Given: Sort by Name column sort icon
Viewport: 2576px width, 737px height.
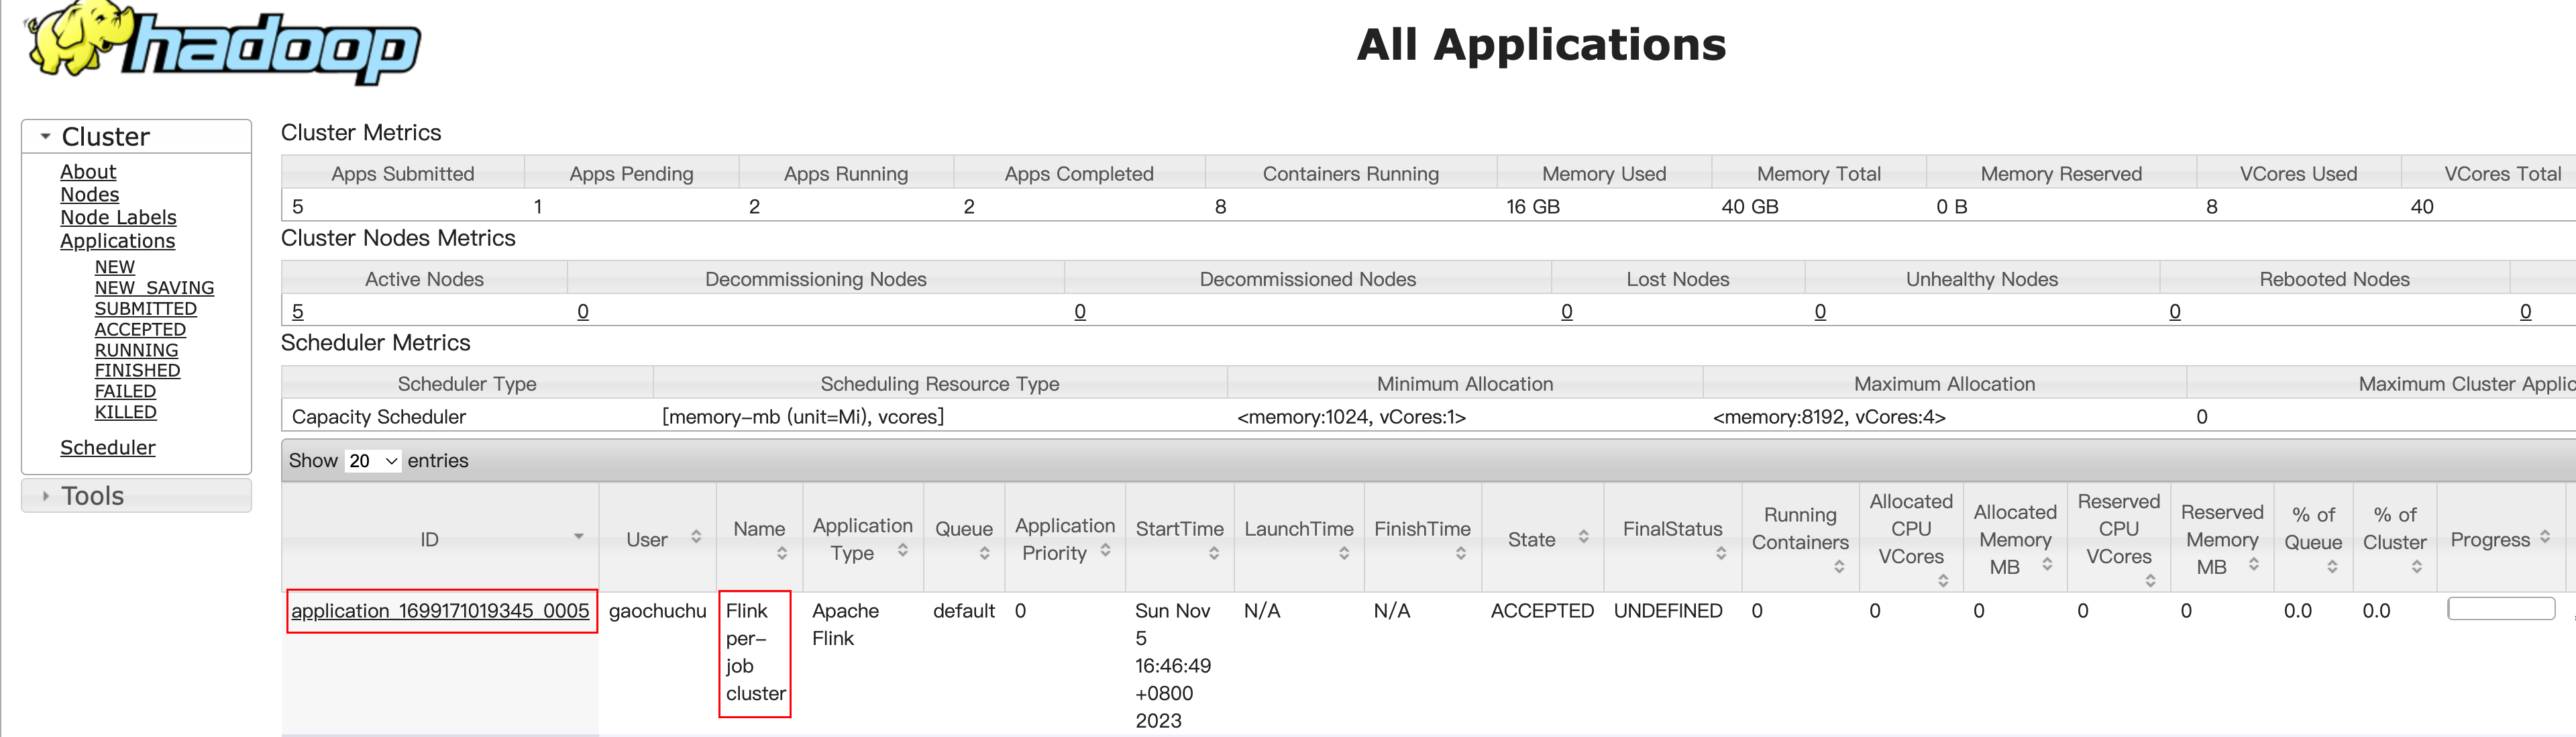Looking at the screenshot, I should pos(782,553).
